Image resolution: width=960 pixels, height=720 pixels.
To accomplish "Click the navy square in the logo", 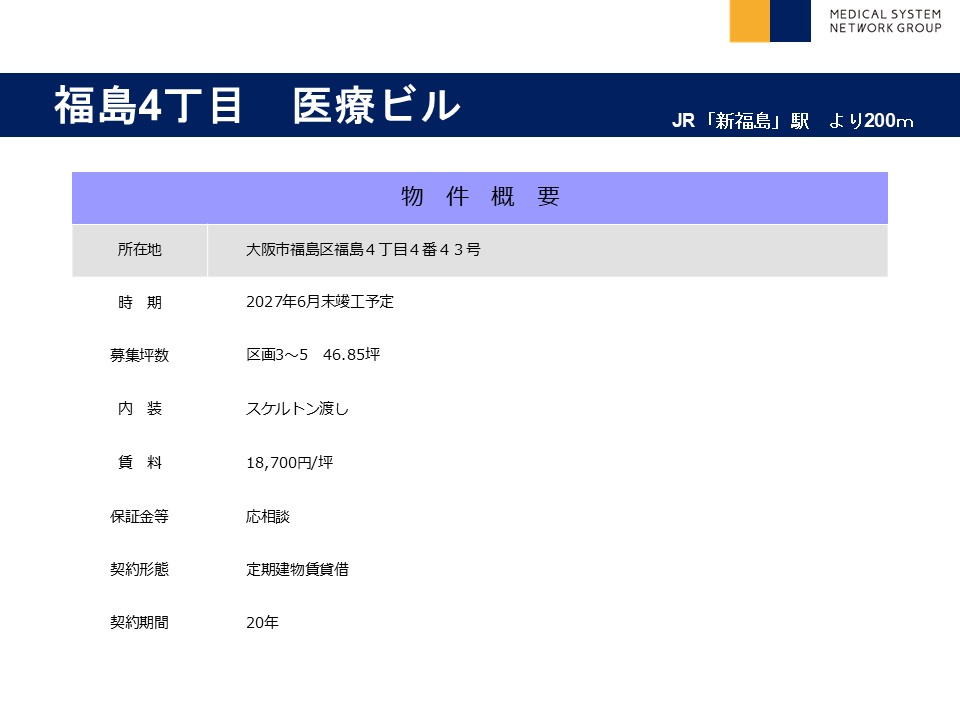I will (x=791, y=21).
